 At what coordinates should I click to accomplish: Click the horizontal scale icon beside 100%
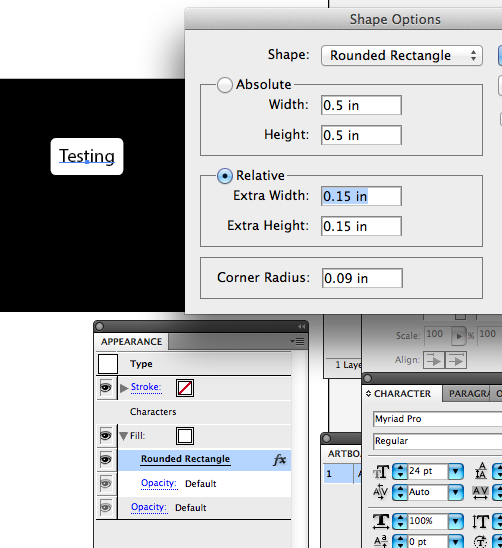click(381, 521)
